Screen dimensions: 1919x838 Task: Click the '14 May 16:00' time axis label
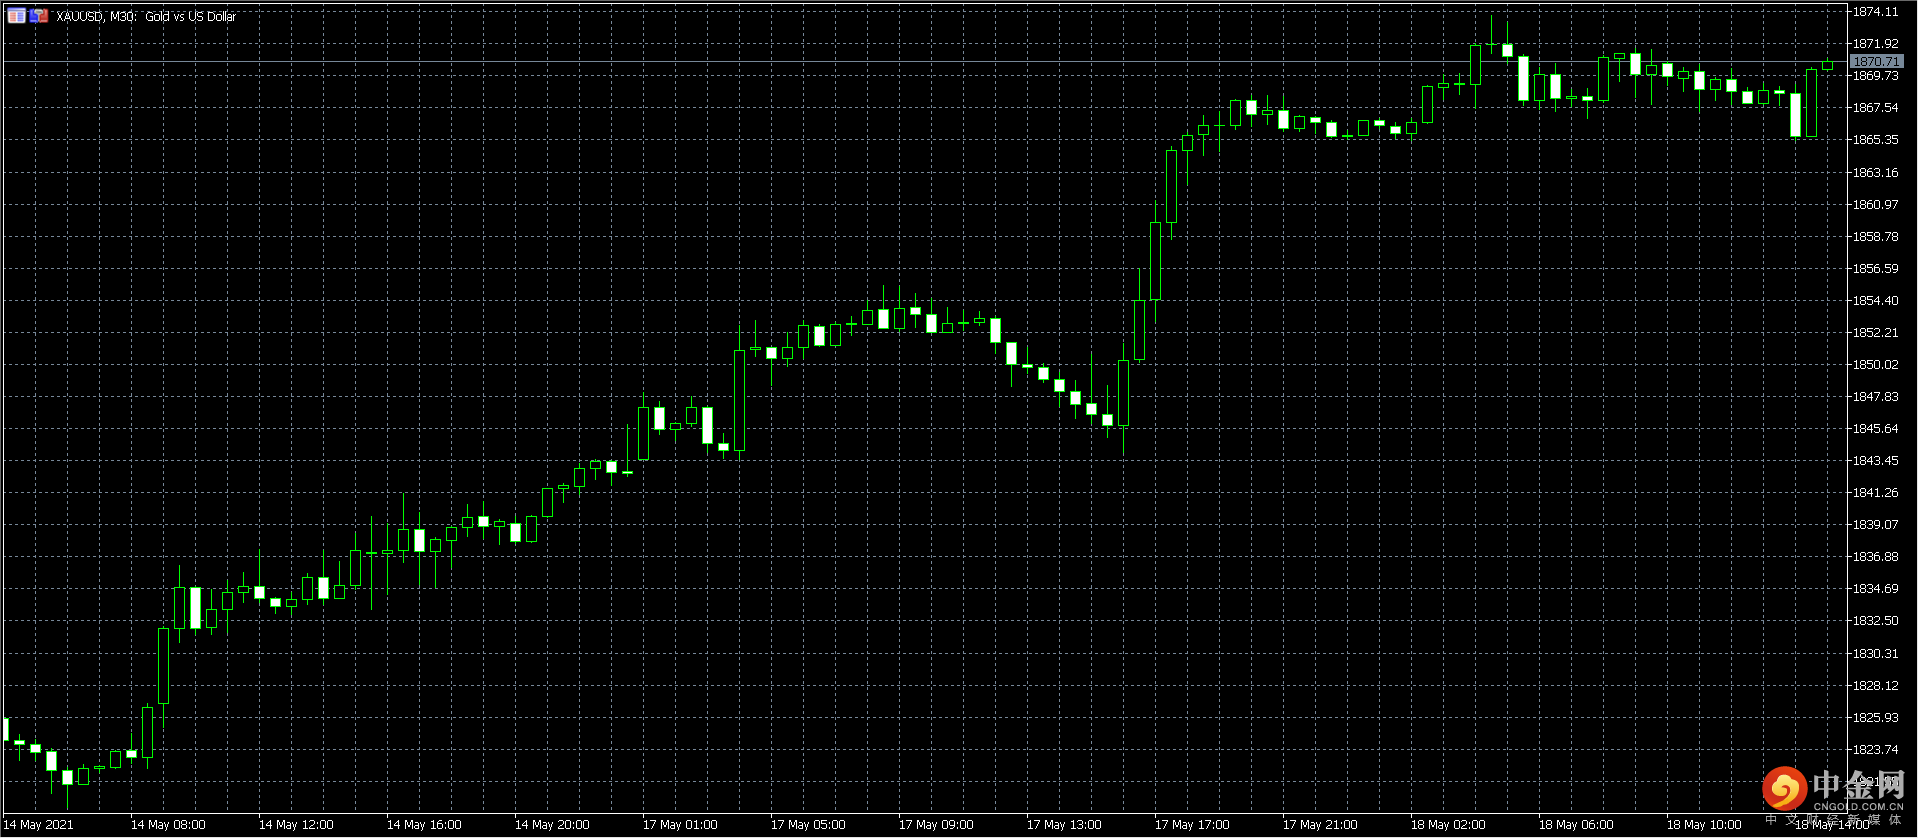click(424, 825)
